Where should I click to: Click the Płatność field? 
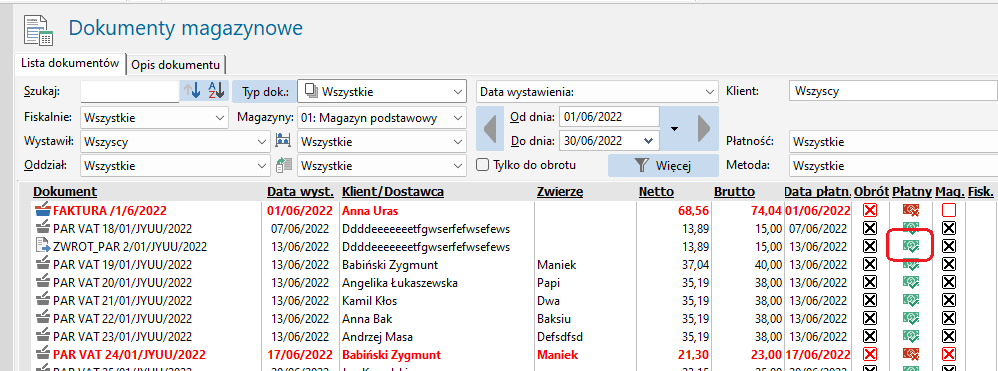893,141
